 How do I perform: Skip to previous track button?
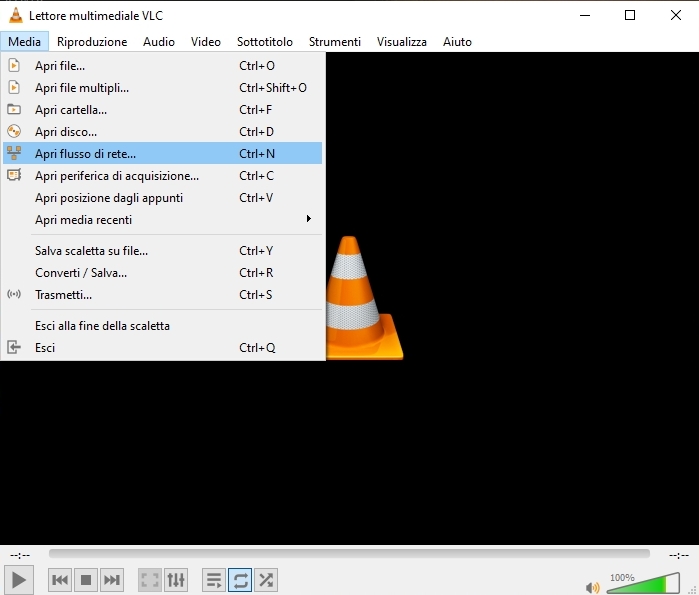pos(60,580)
